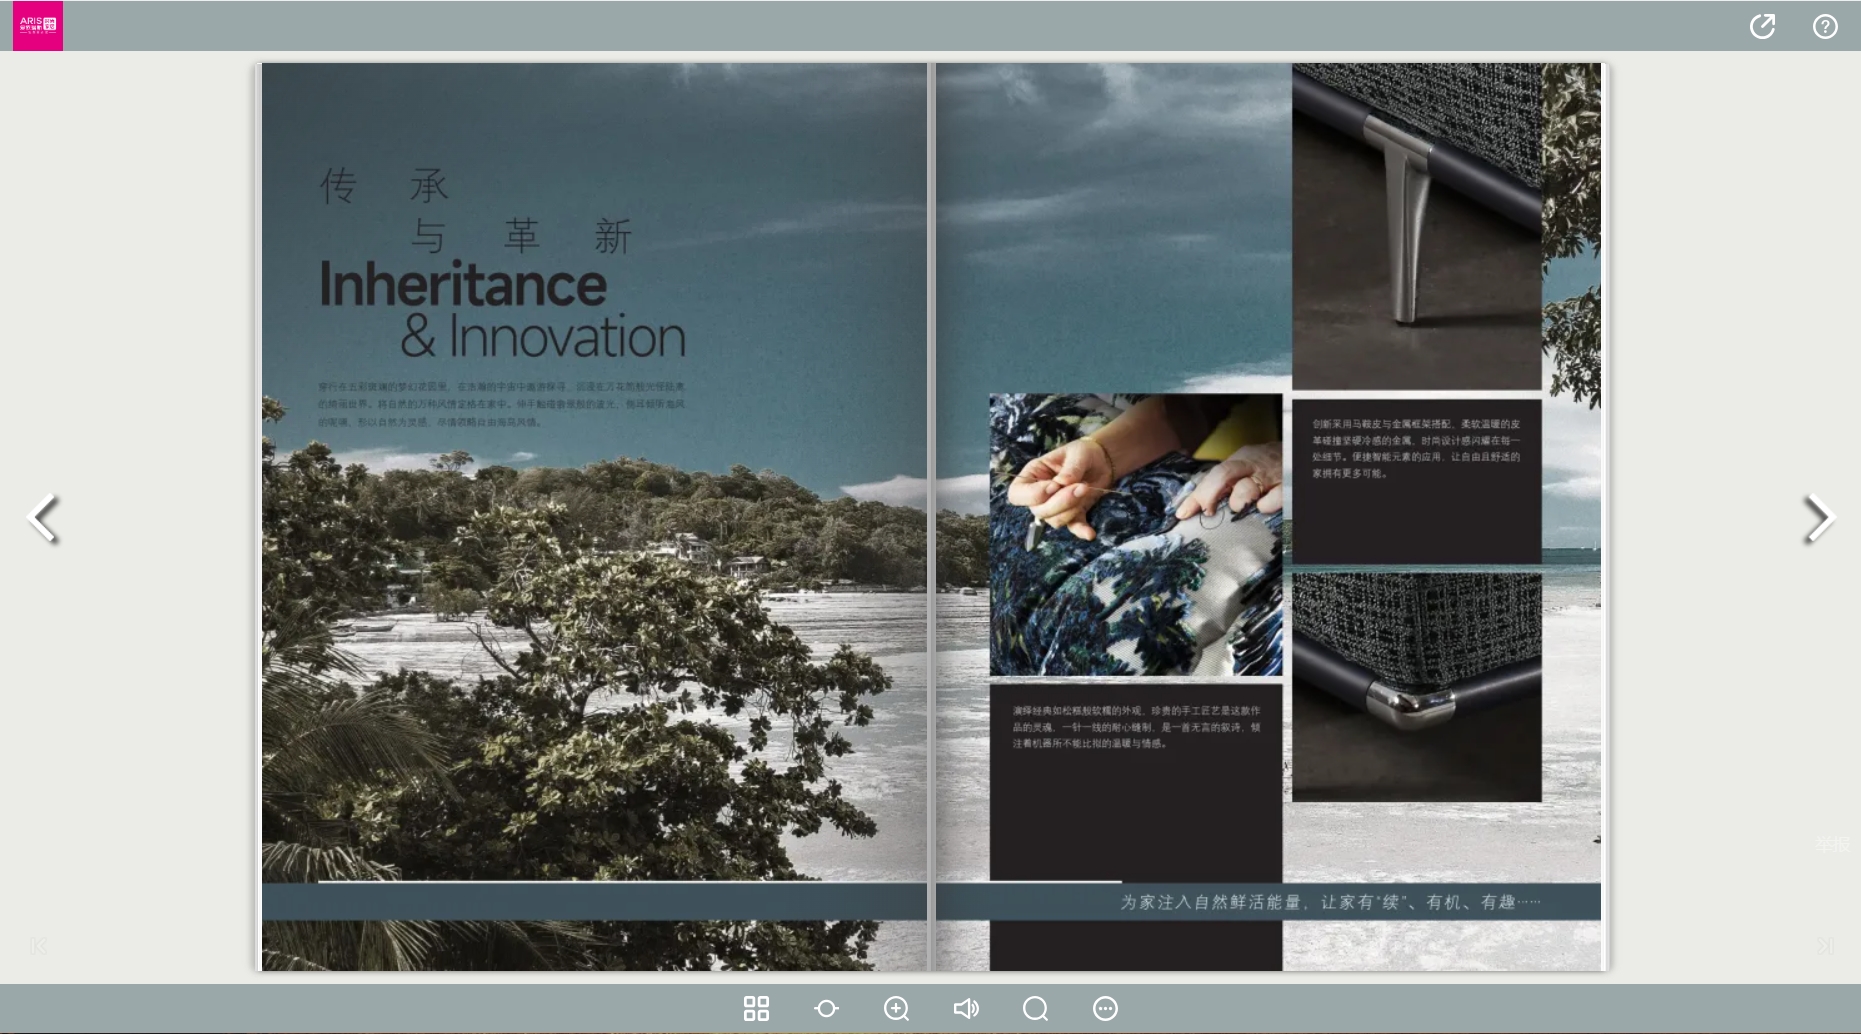This screenshot has height=1034, width=1861.
Task: Go to the next page arrow
Action: coord(1819,518)
